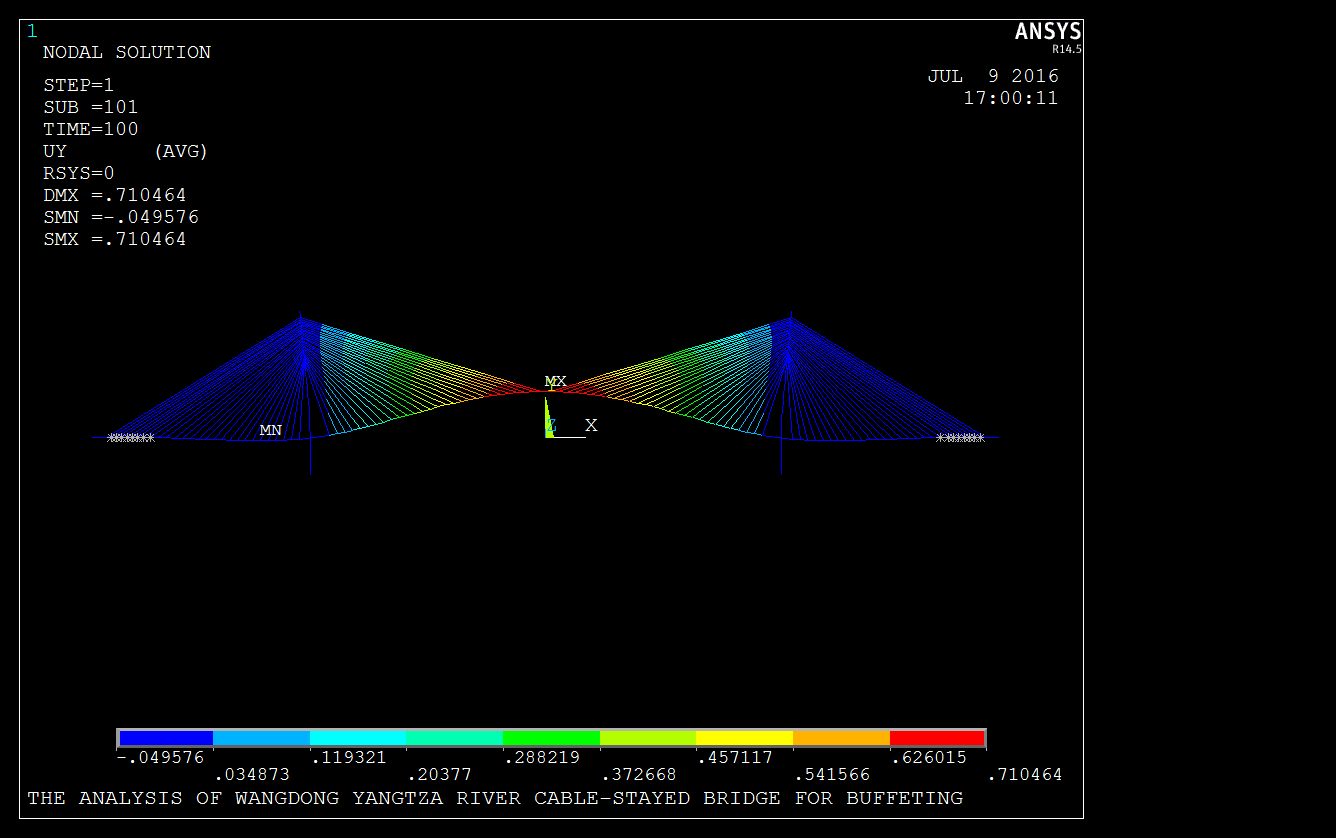1336x838 pixels.
Task: Click the green legend color band
Action: tap(551, 738)
